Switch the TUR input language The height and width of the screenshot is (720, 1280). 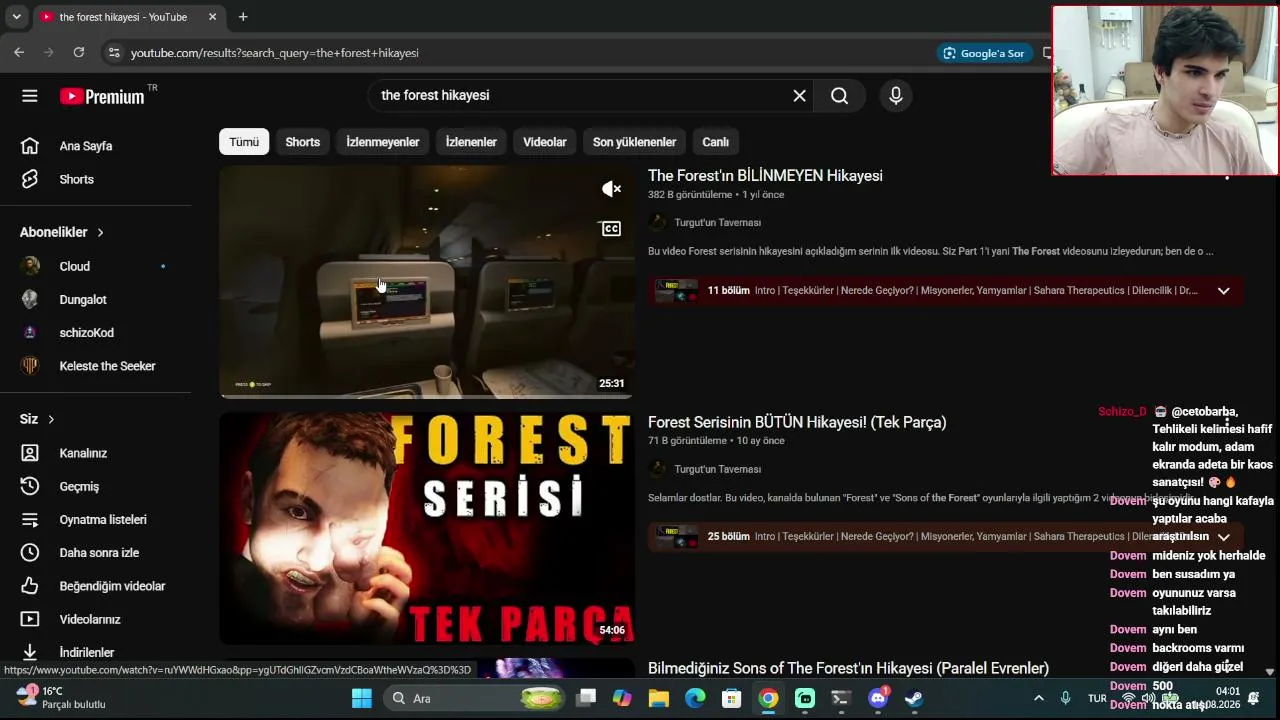tap(1097, 698)
